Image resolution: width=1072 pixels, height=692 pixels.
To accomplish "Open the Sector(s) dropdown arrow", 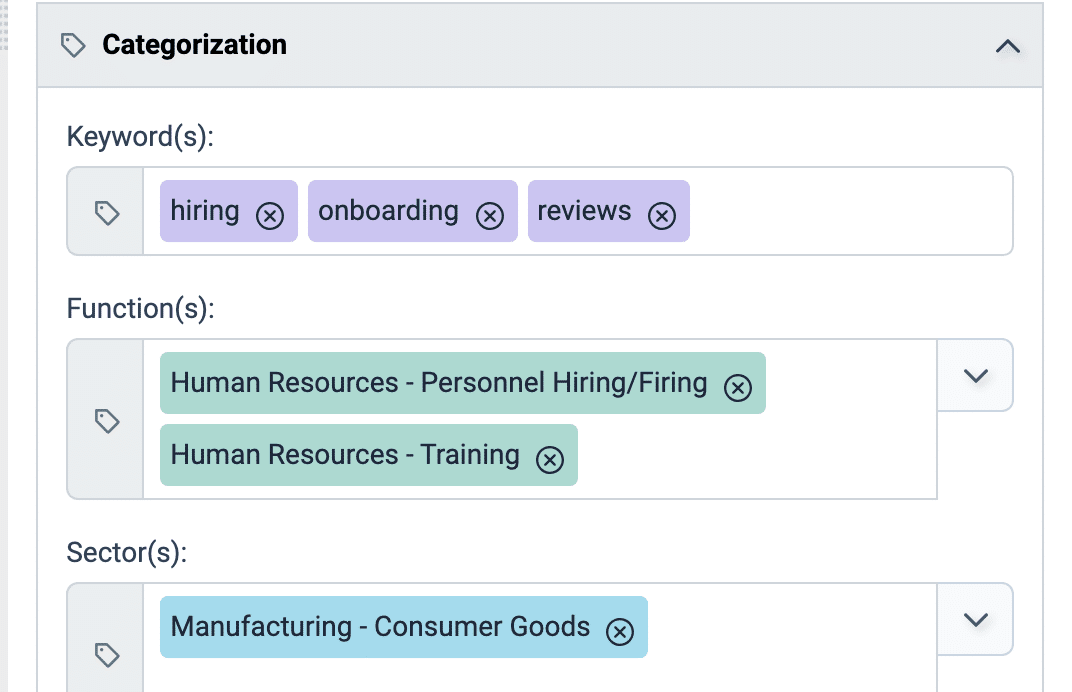I will point(976,620).
